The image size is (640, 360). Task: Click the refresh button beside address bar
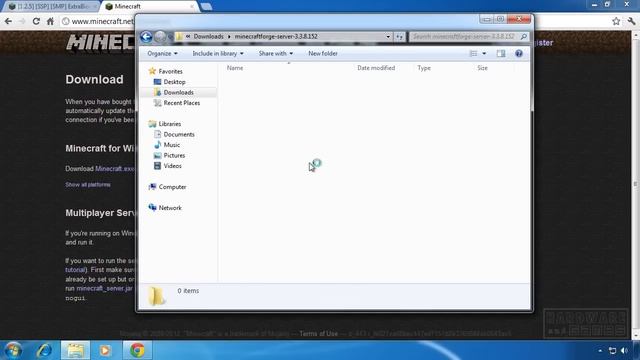(x=400, y=37)
